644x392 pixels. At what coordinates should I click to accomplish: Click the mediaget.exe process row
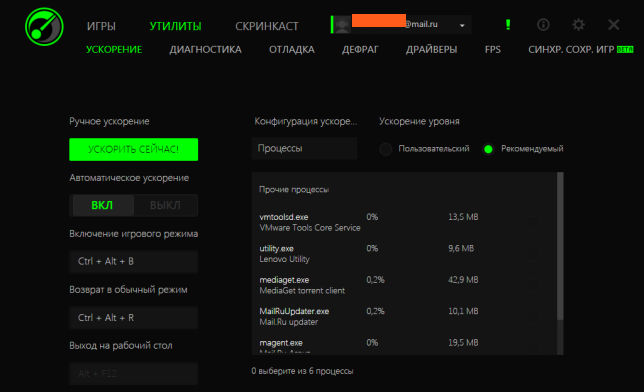pos(405,285)
